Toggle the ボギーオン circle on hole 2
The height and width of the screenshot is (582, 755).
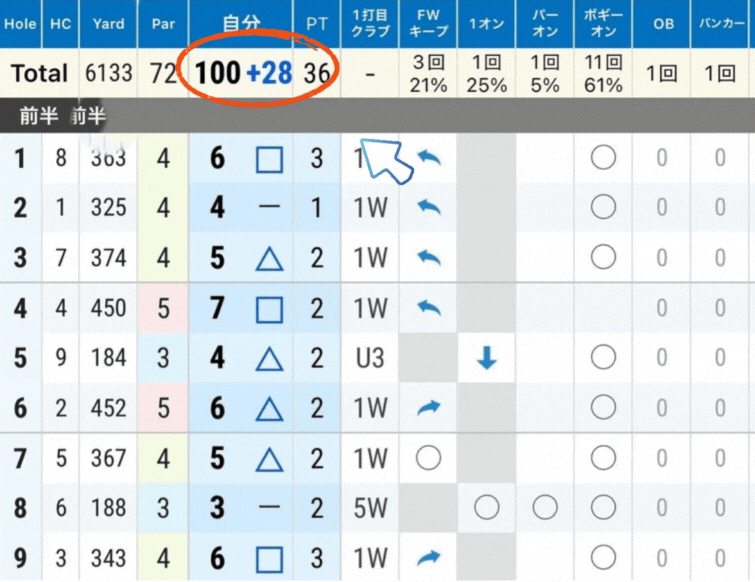pyautogui.click(x=603, y=208)
